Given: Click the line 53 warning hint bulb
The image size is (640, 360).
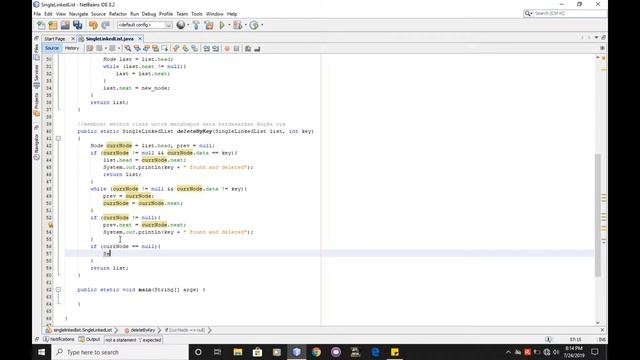Looking at the screenshot, I should (x=50, y=225).
